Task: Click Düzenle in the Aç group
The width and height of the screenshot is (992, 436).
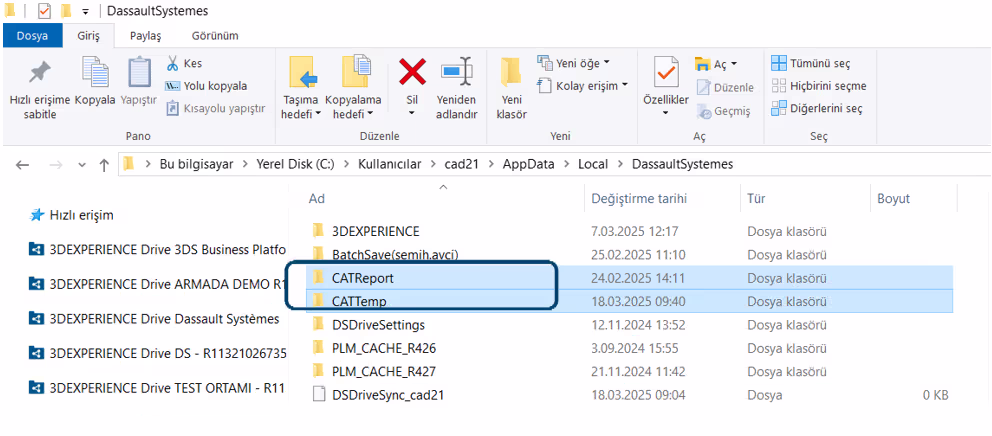Action: click(725, 87)
